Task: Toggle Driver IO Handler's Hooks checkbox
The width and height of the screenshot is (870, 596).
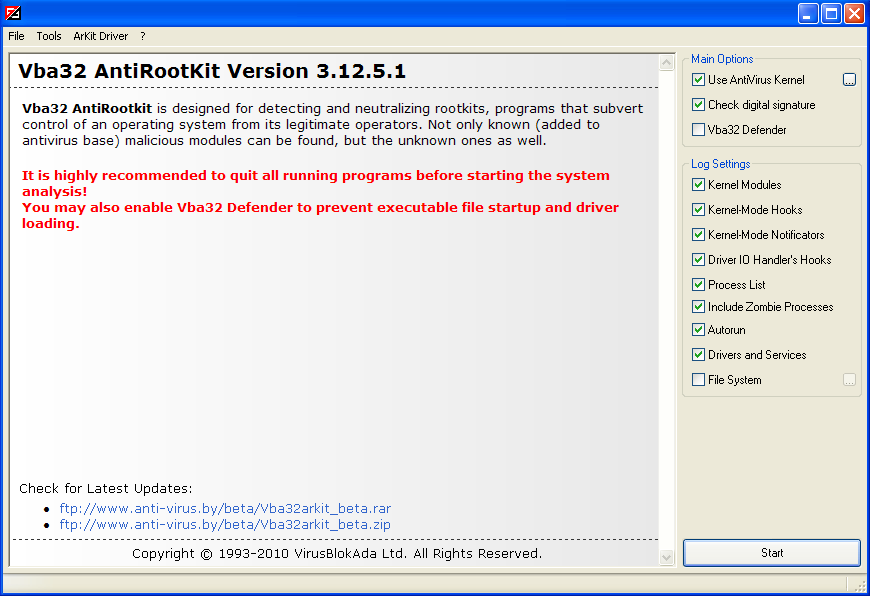Action: [699, 260]
